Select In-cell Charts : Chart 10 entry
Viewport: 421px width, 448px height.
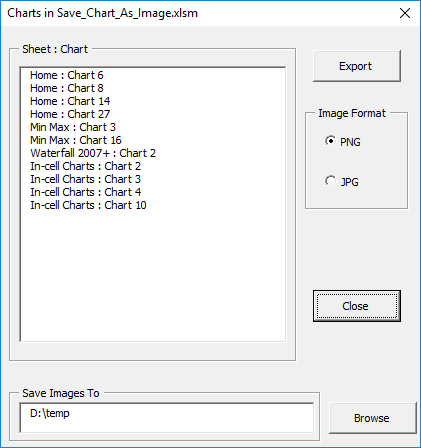(x=153, y=205)
